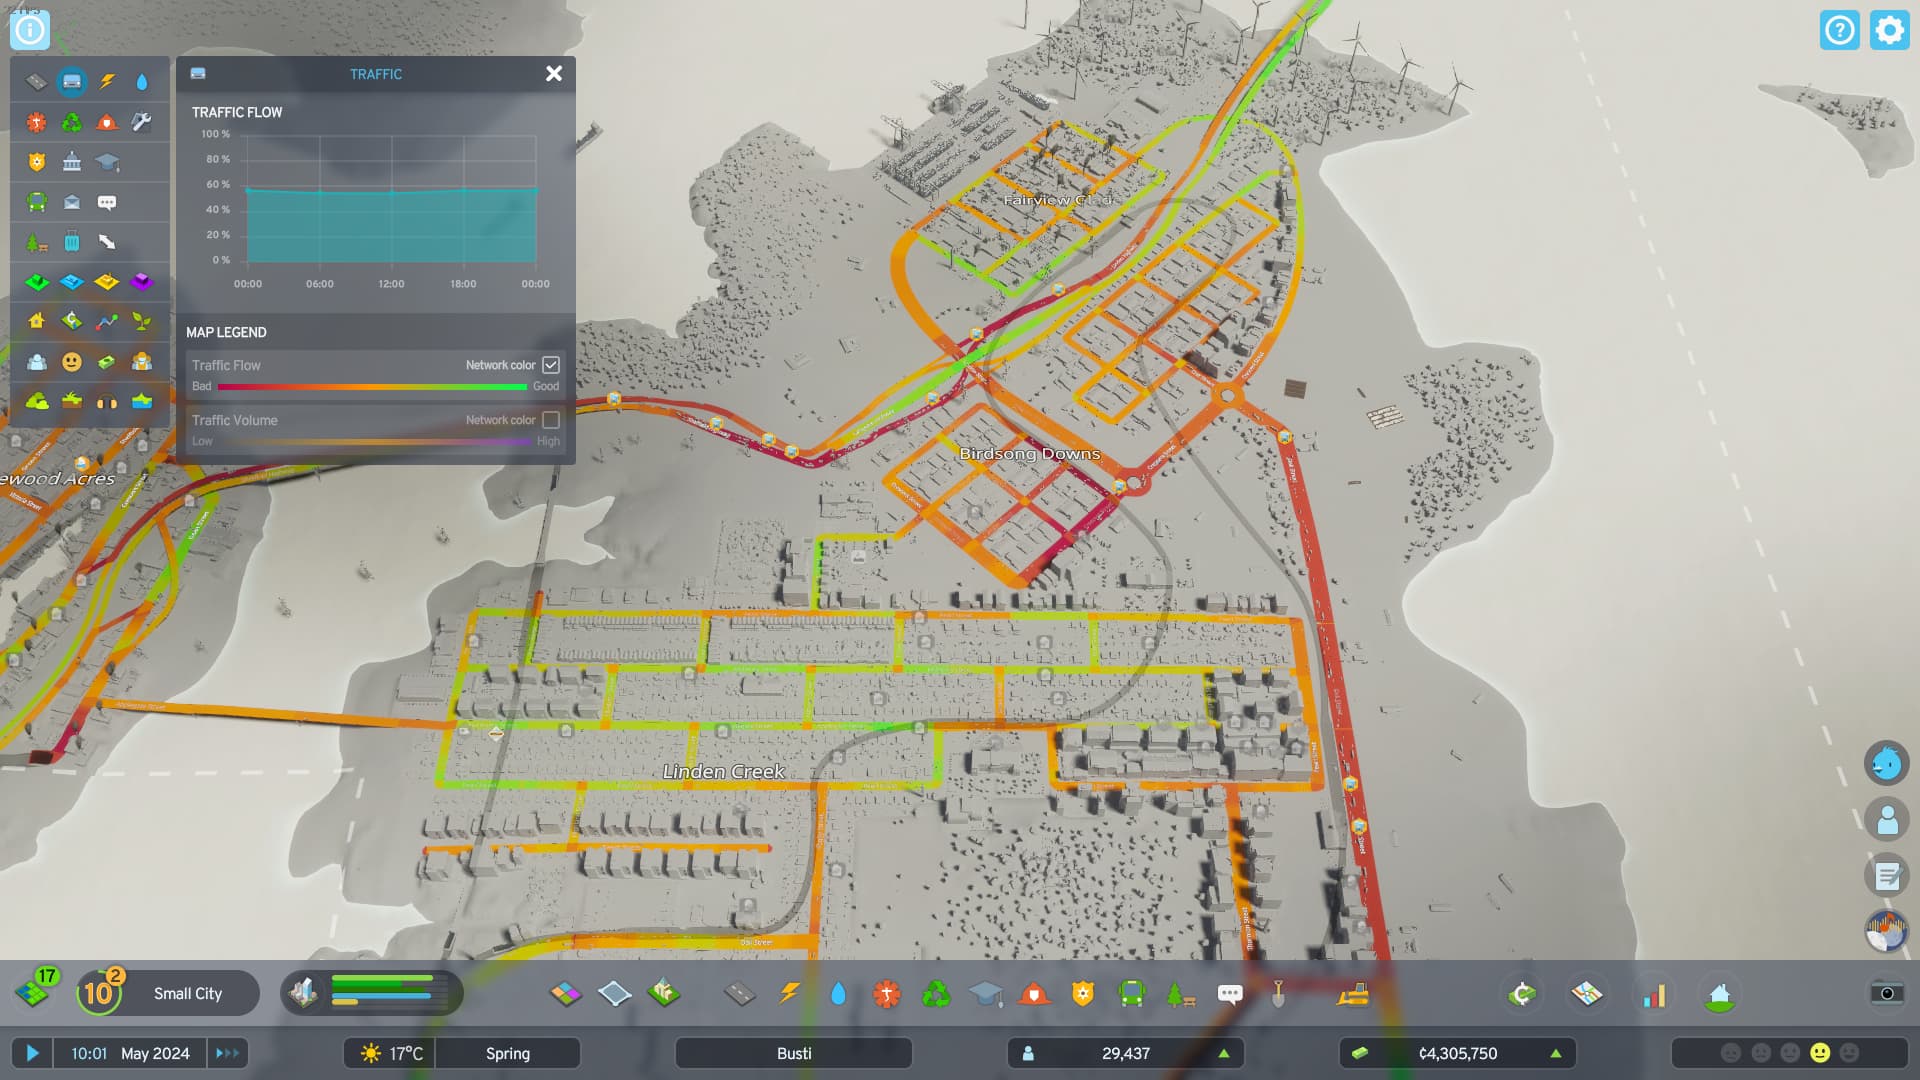Screen dimensions: 1920x1080
Task: Open the Areas tool in bottom toolbar
Action: [x=614, y=994]
